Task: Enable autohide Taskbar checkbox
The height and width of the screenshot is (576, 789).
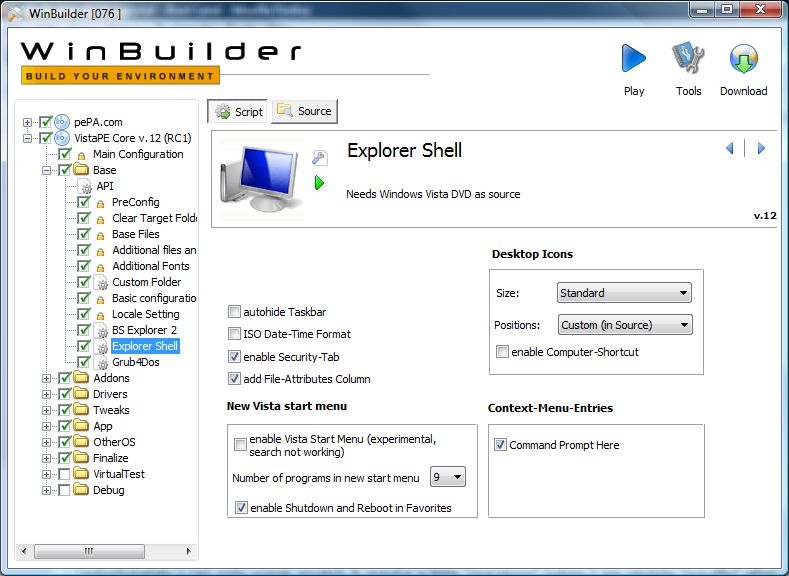Action: 234,312
